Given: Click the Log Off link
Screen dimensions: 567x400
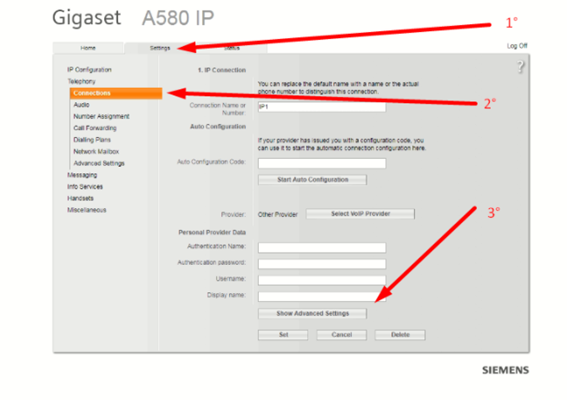Looking at the screenshot, I should click(517, 46).
